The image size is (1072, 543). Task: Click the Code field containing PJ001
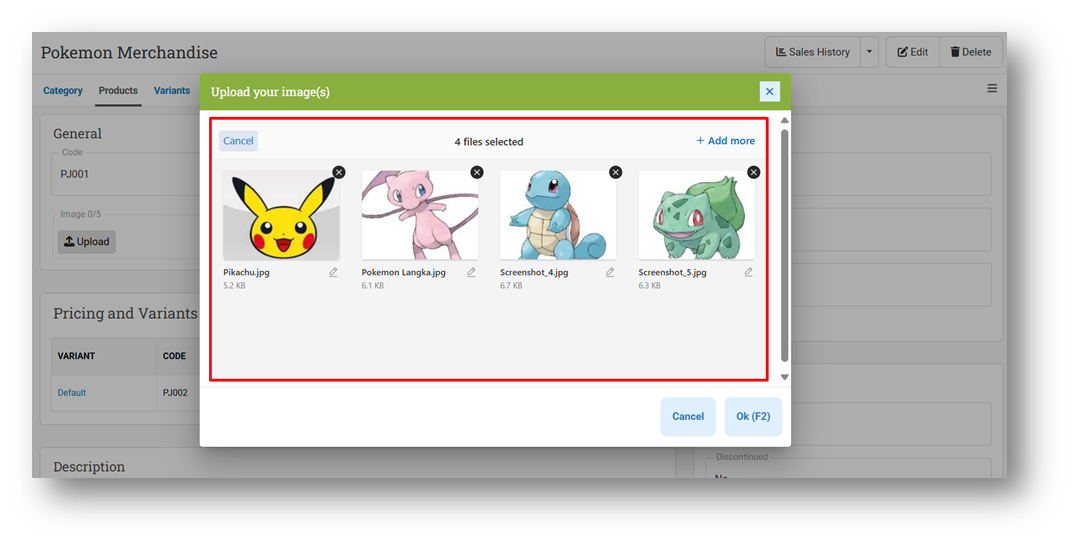pyautogui.click(x=124, y=174)
